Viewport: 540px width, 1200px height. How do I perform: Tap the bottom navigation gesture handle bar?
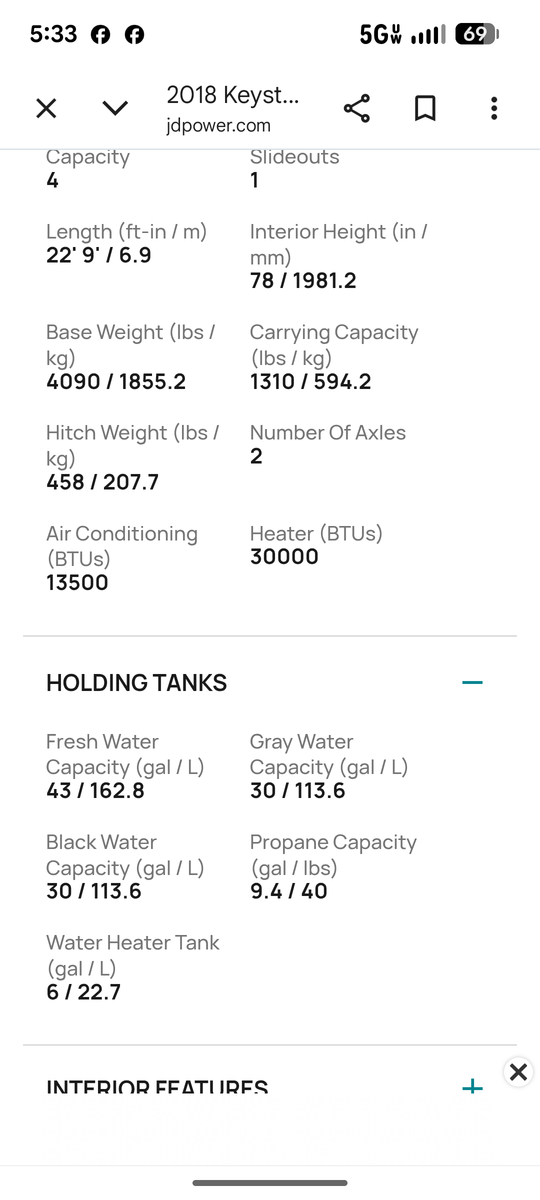pyautogui.click(x=270, y=1183)
